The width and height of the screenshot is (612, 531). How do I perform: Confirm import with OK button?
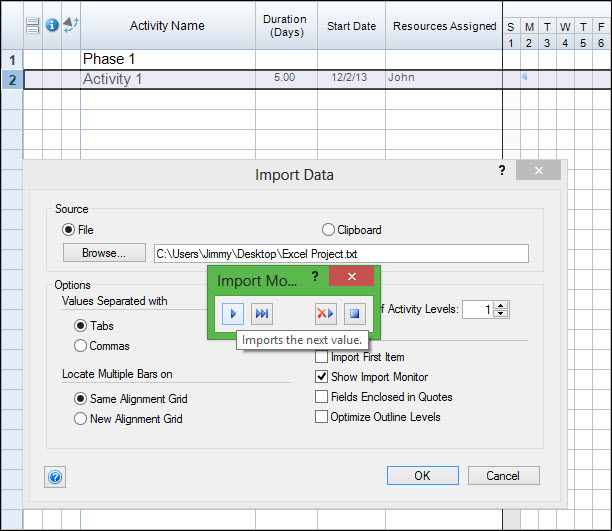point(422,476)
